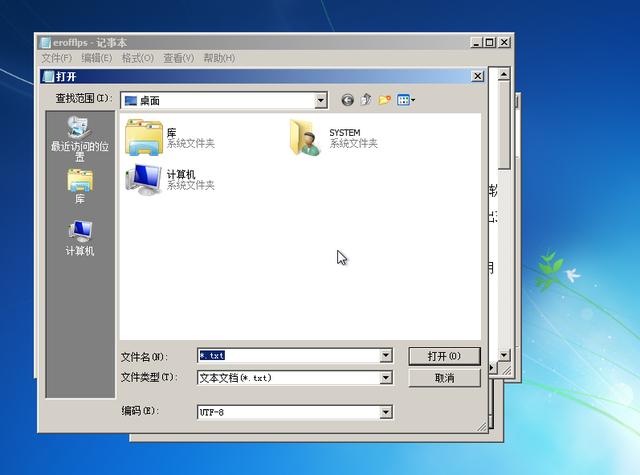The image size is (640, 475).
Task: Open the 编辑(E) menu in Notepad
Action: (x=96, y=58)
